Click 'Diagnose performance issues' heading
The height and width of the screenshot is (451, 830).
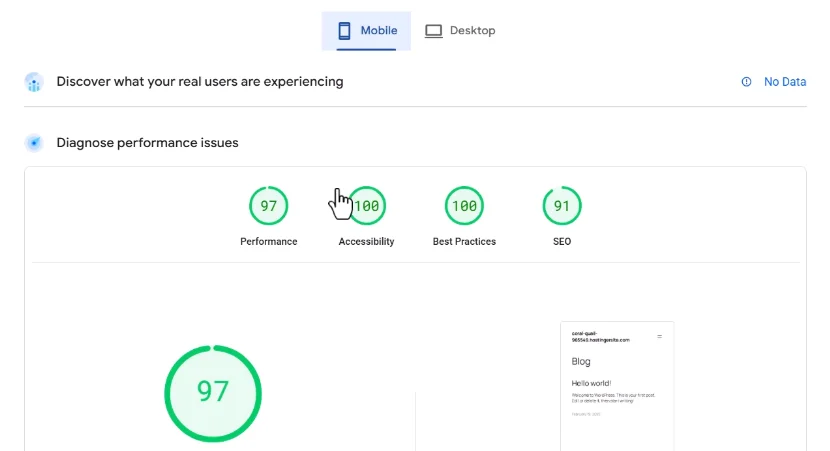(x=148, y=143)
